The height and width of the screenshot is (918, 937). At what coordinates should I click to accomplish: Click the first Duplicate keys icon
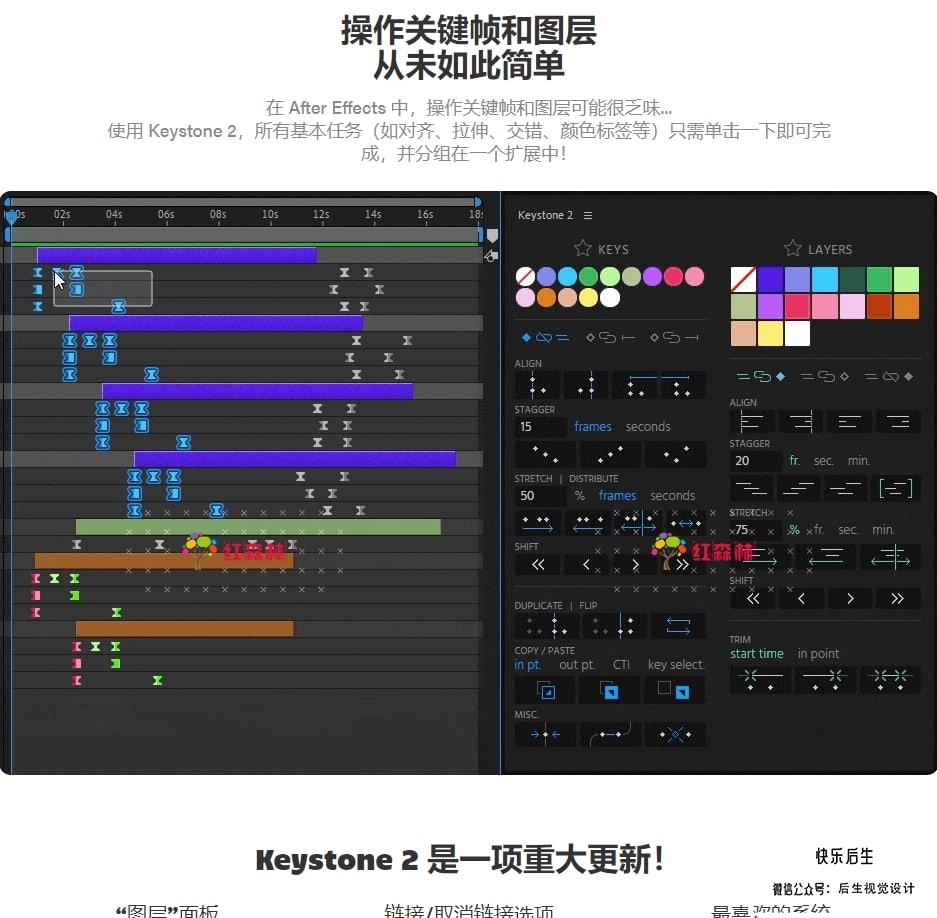click(x=546, y=626)
